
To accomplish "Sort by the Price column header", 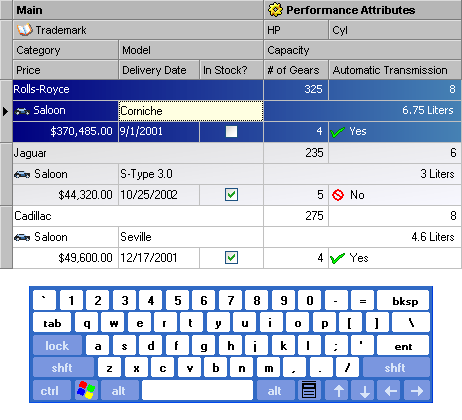I will tap(66, 70).
